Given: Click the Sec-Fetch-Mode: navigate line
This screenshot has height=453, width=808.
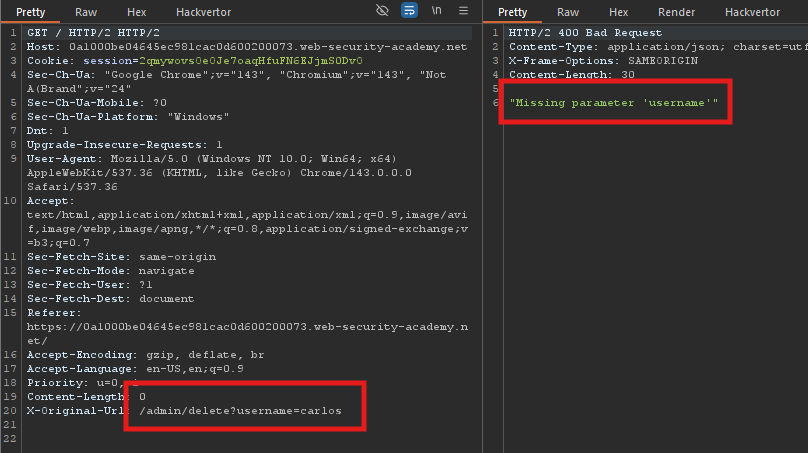Looking at the screenshot, I should pos(111,270).
